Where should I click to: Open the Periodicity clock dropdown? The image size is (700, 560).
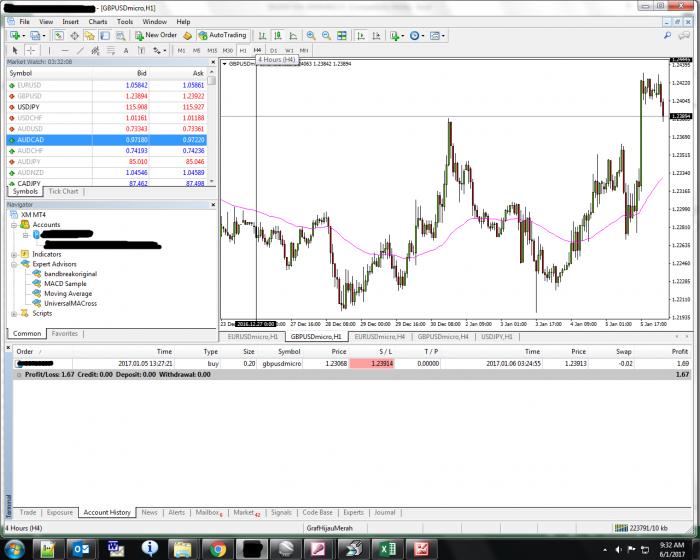click(417, 35)
